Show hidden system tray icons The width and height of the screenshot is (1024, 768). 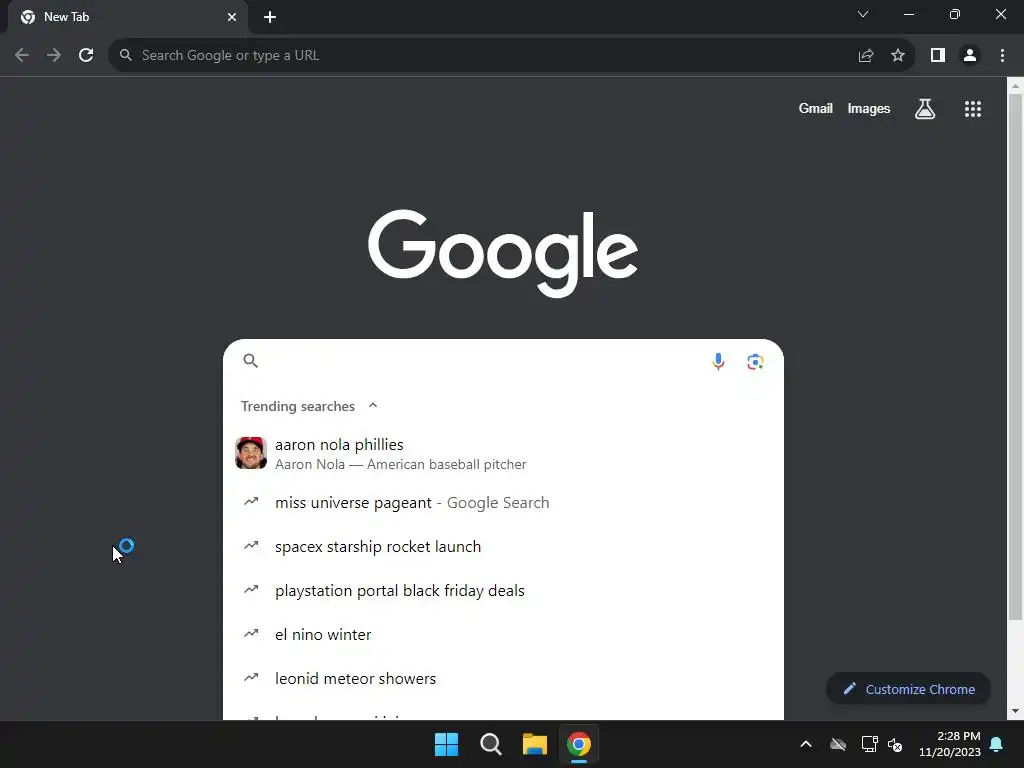click(x=806, y=744)
